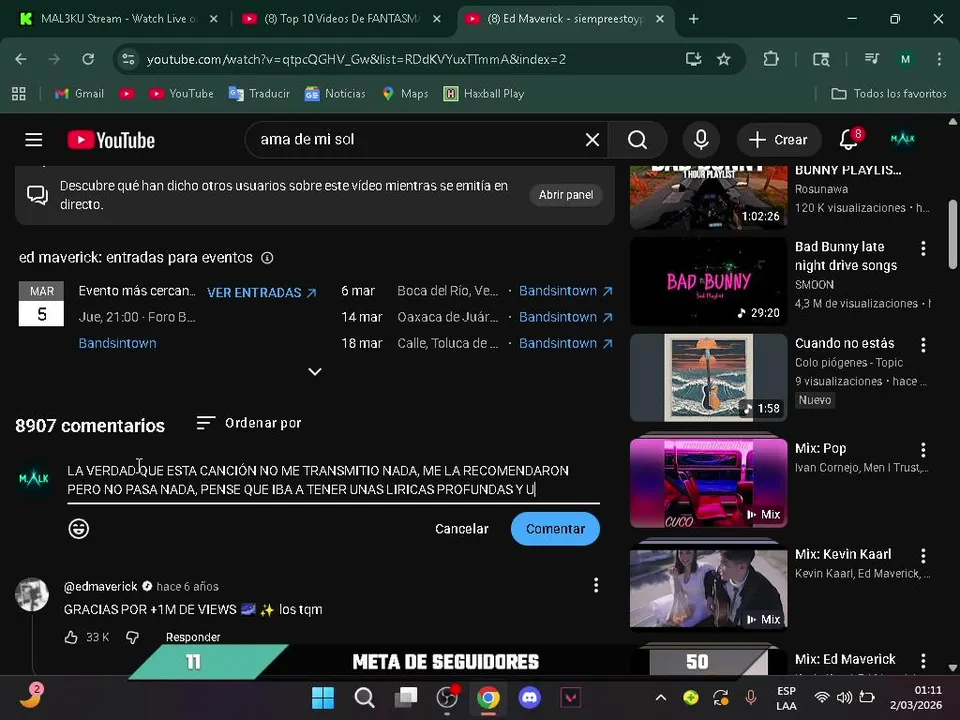Open a new browser tab
This screenshot has height=720, width=960.
pos(693,19)
